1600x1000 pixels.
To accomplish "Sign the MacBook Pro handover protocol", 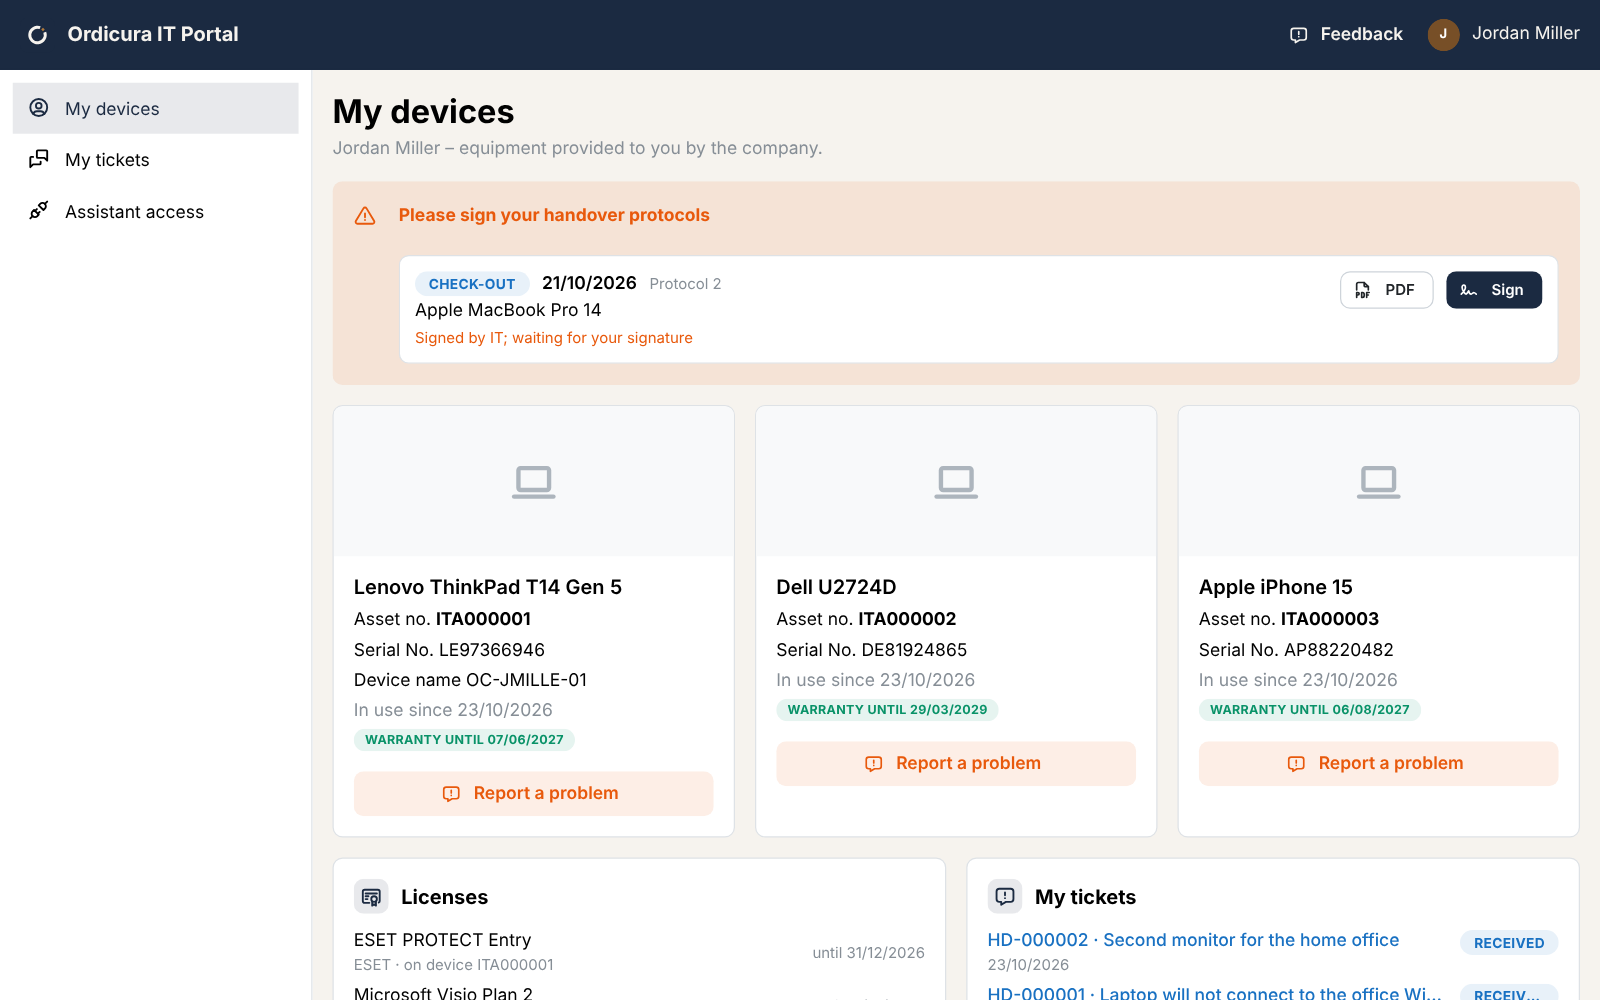I will pos(1493,290).
